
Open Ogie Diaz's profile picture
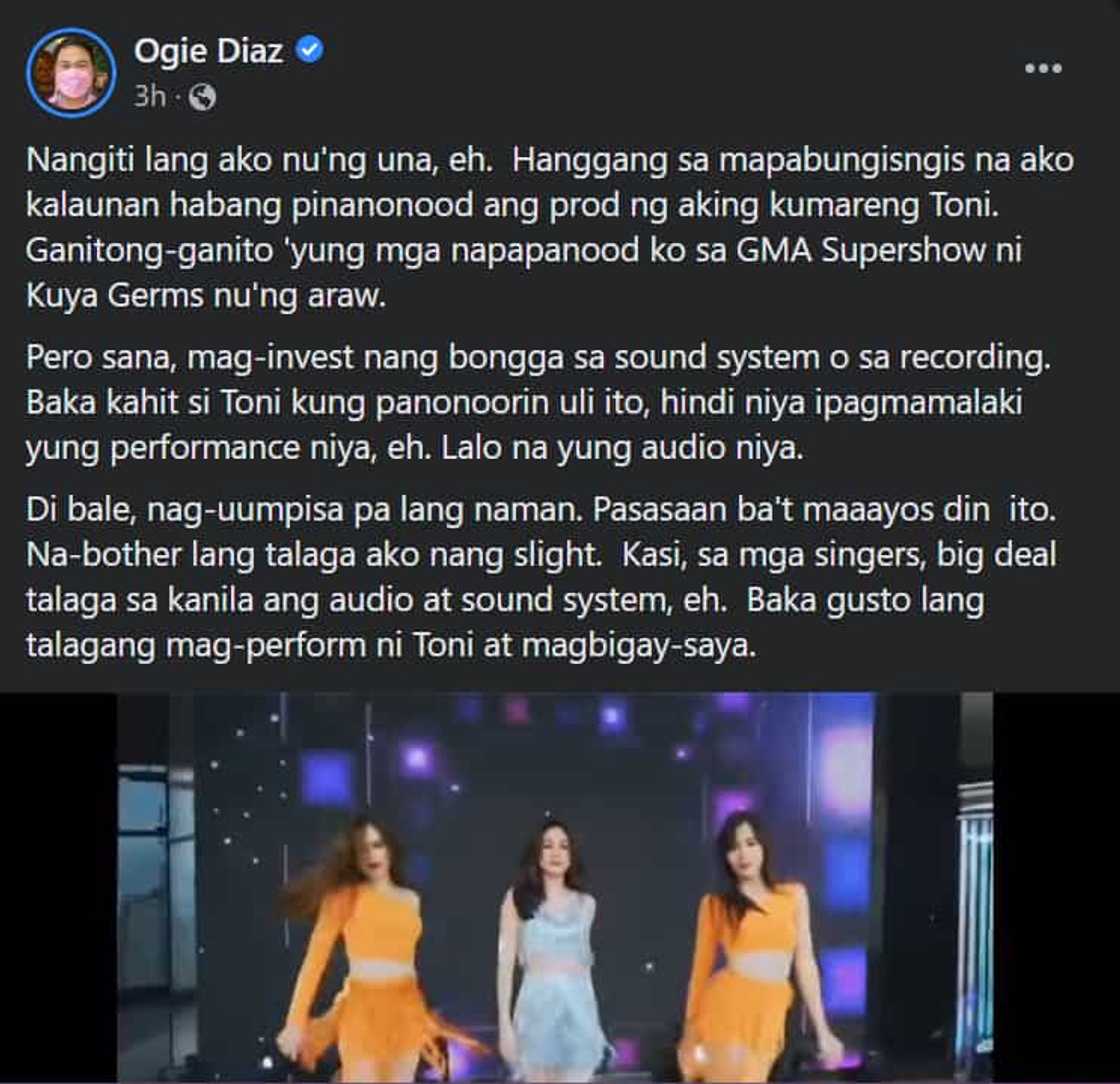point(71,73)
